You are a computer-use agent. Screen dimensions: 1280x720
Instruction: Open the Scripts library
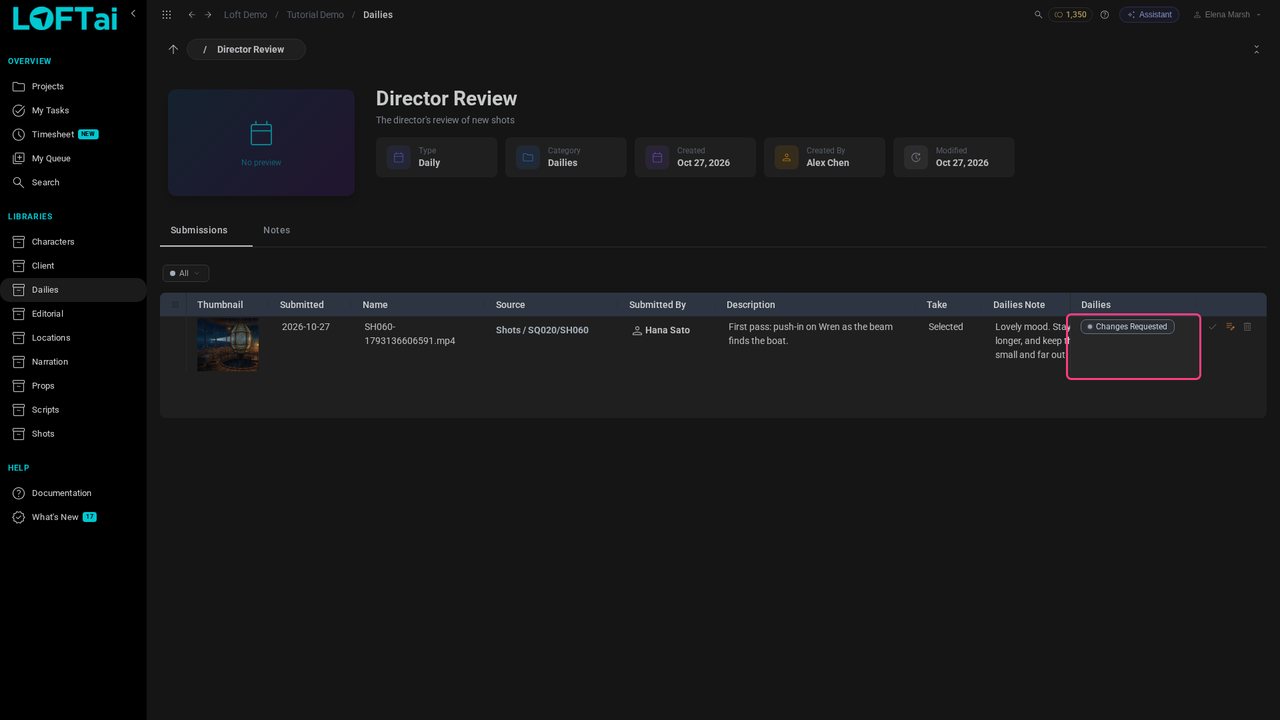[x=73, y=410]
